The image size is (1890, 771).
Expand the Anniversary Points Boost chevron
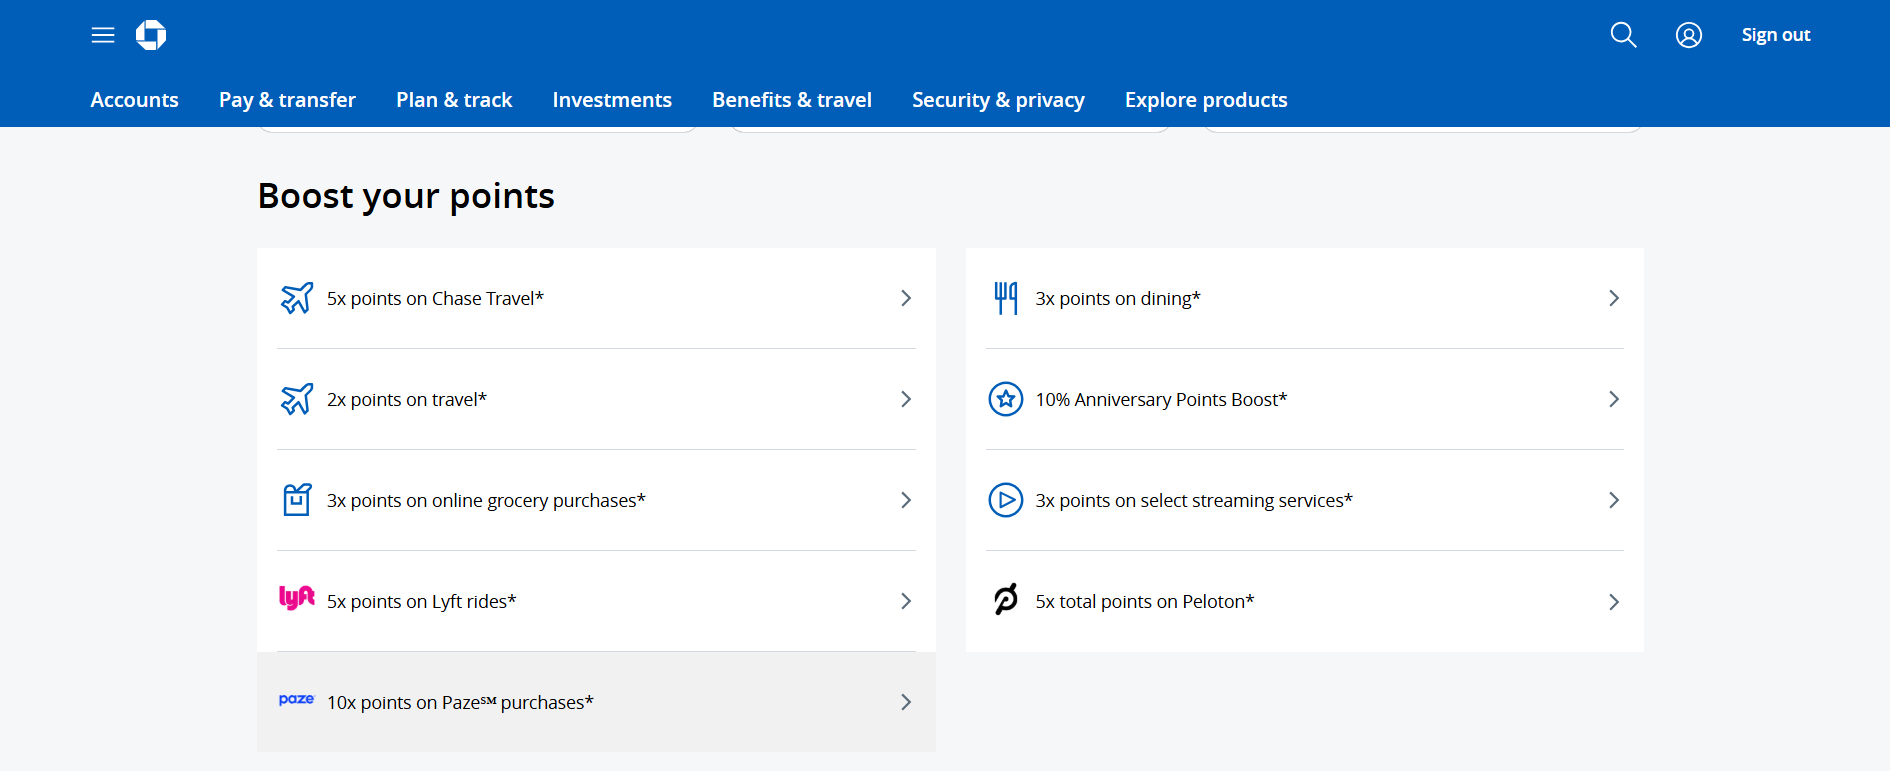point(1614,399)
